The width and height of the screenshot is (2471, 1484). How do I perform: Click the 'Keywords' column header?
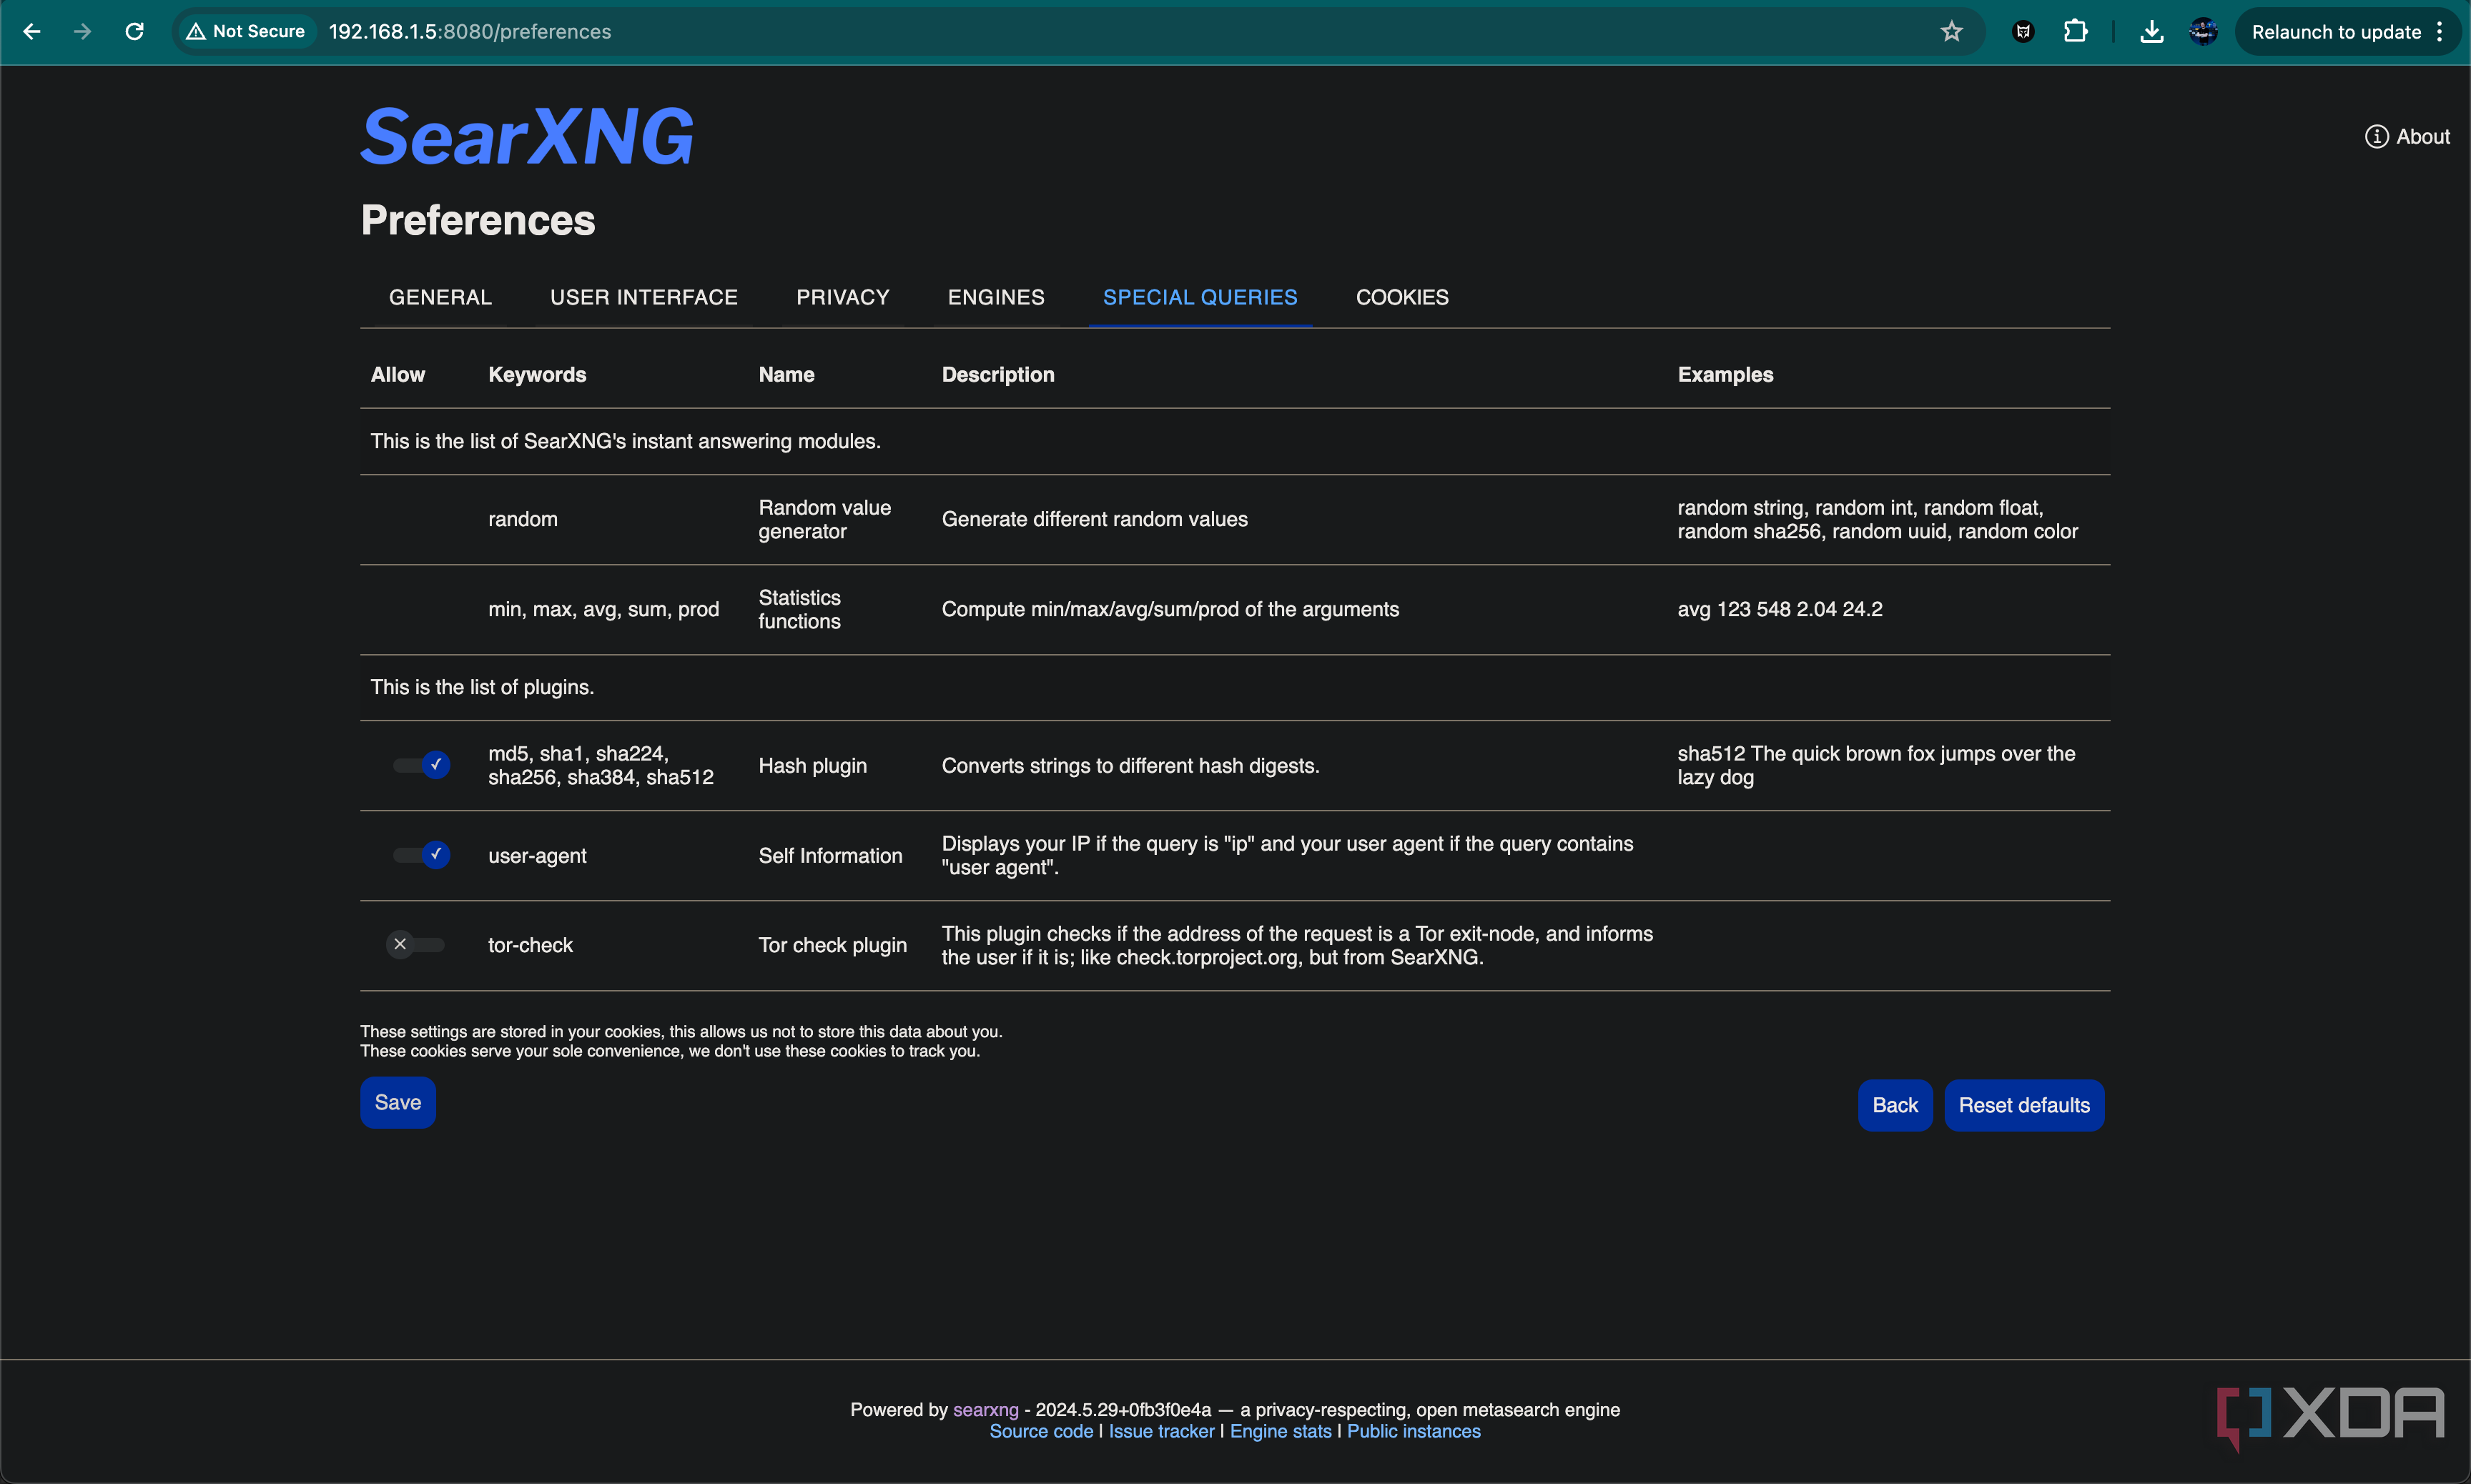(537, 374)
